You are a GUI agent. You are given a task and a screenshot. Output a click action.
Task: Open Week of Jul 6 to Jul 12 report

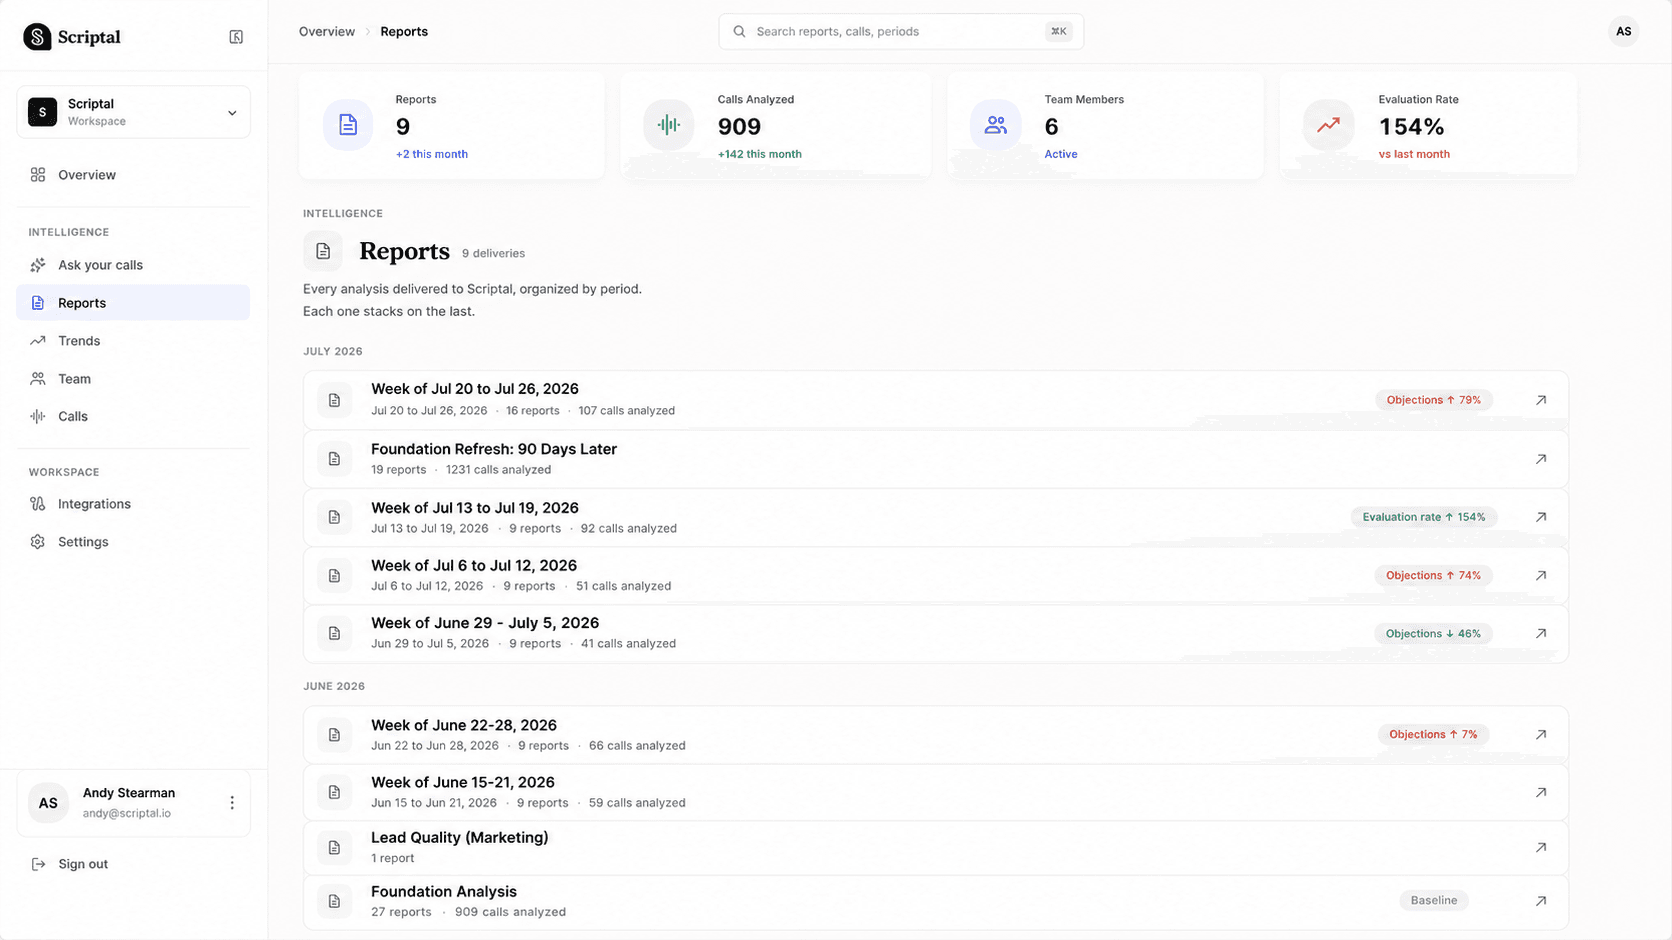(936, 575)
